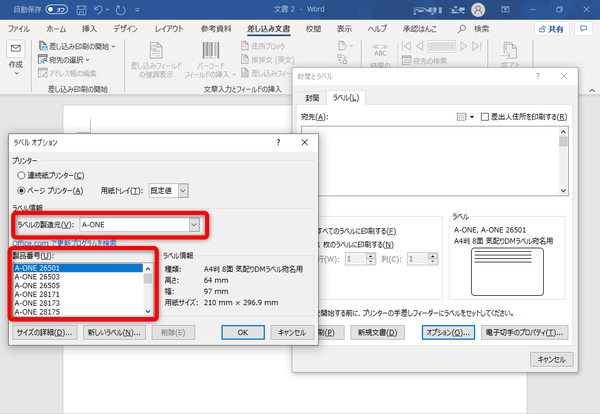Open the ラベルの製造元 dropdown

[194, 225]
